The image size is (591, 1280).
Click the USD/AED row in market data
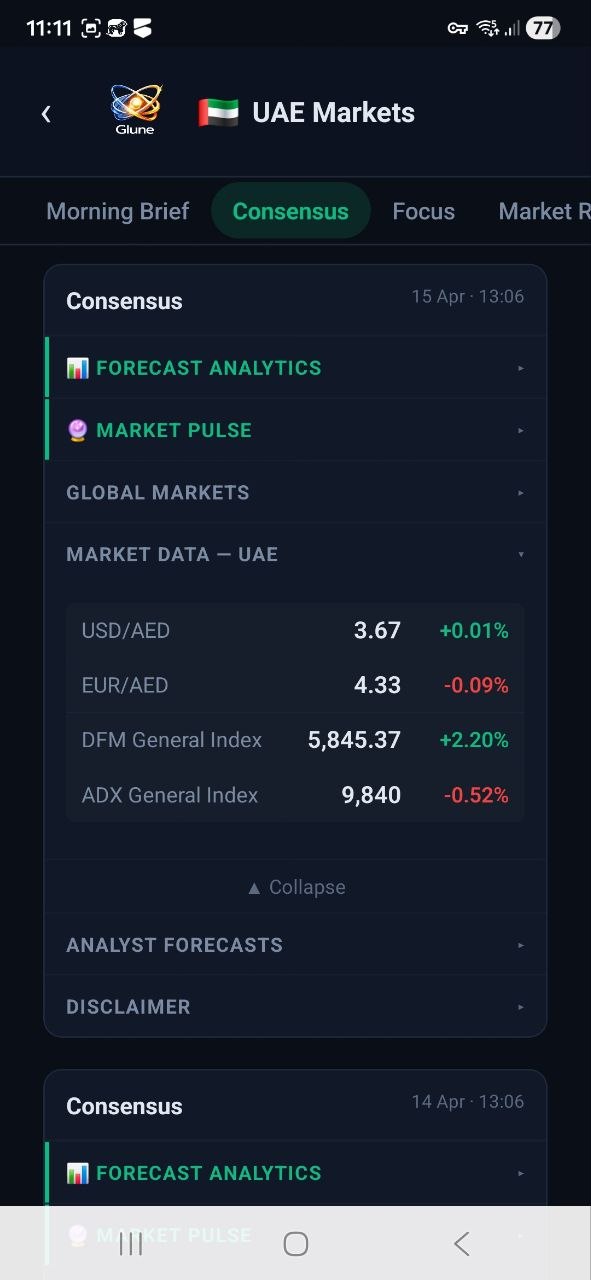pos(295,630)
